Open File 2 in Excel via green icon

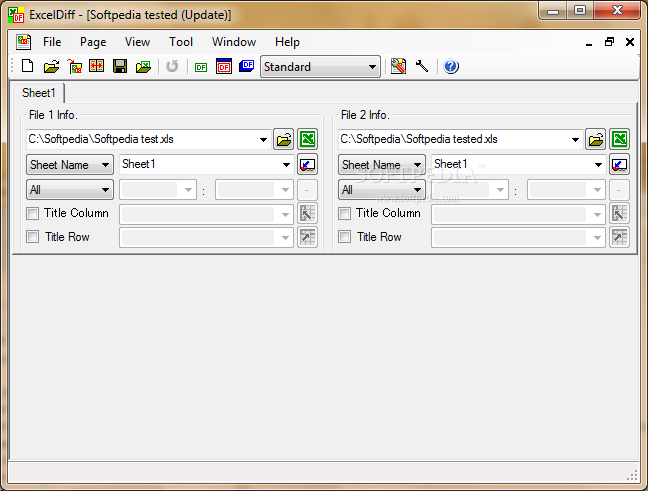tap(619, 139)
